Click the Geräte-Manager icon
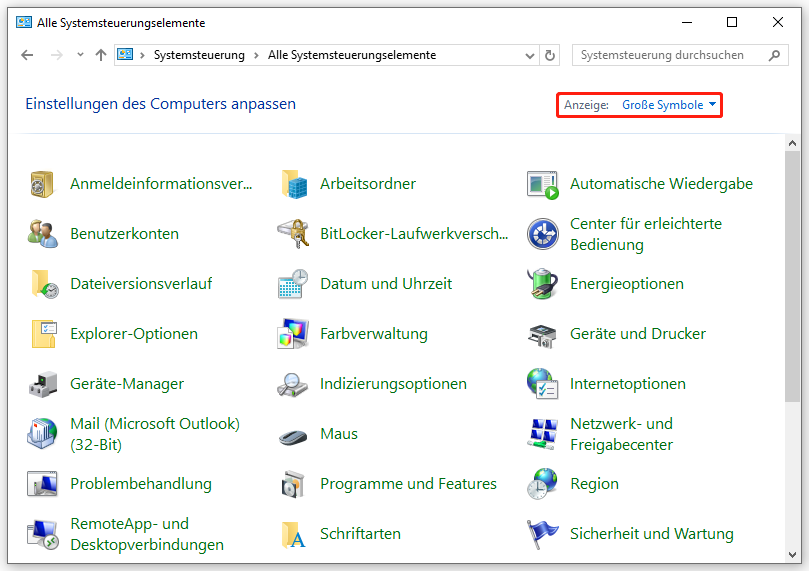Screen dimensions: 809x571 43,384
